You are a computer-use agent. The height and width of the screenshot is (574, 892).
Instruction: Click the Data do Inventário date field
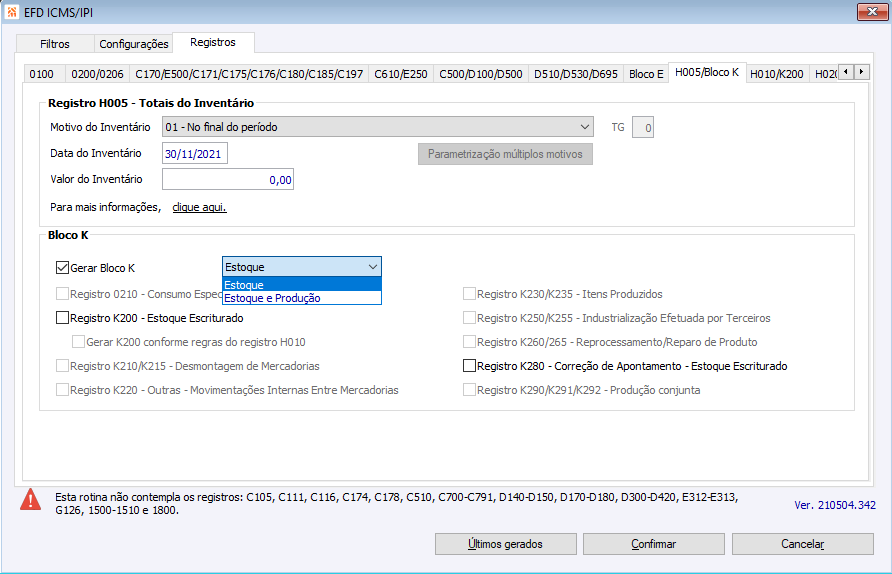click(x=195, y=154)
